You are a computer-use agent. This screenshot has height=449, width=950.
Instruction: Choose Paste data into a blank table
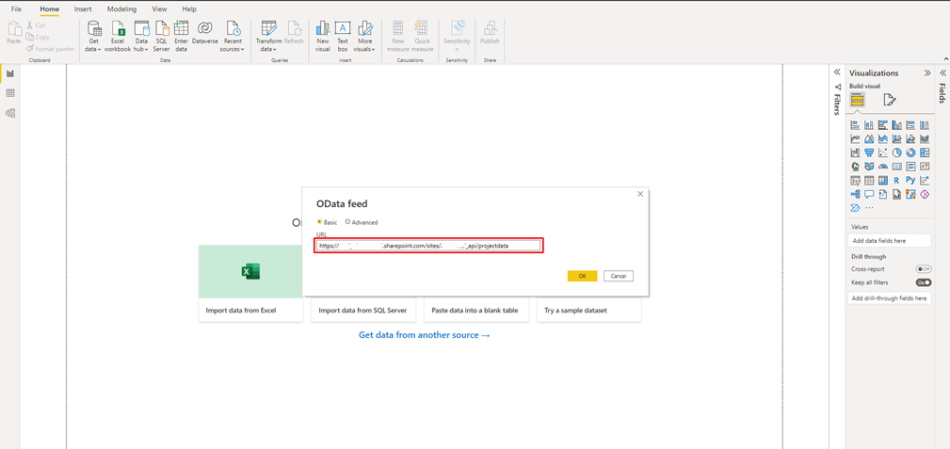point(476,310)
